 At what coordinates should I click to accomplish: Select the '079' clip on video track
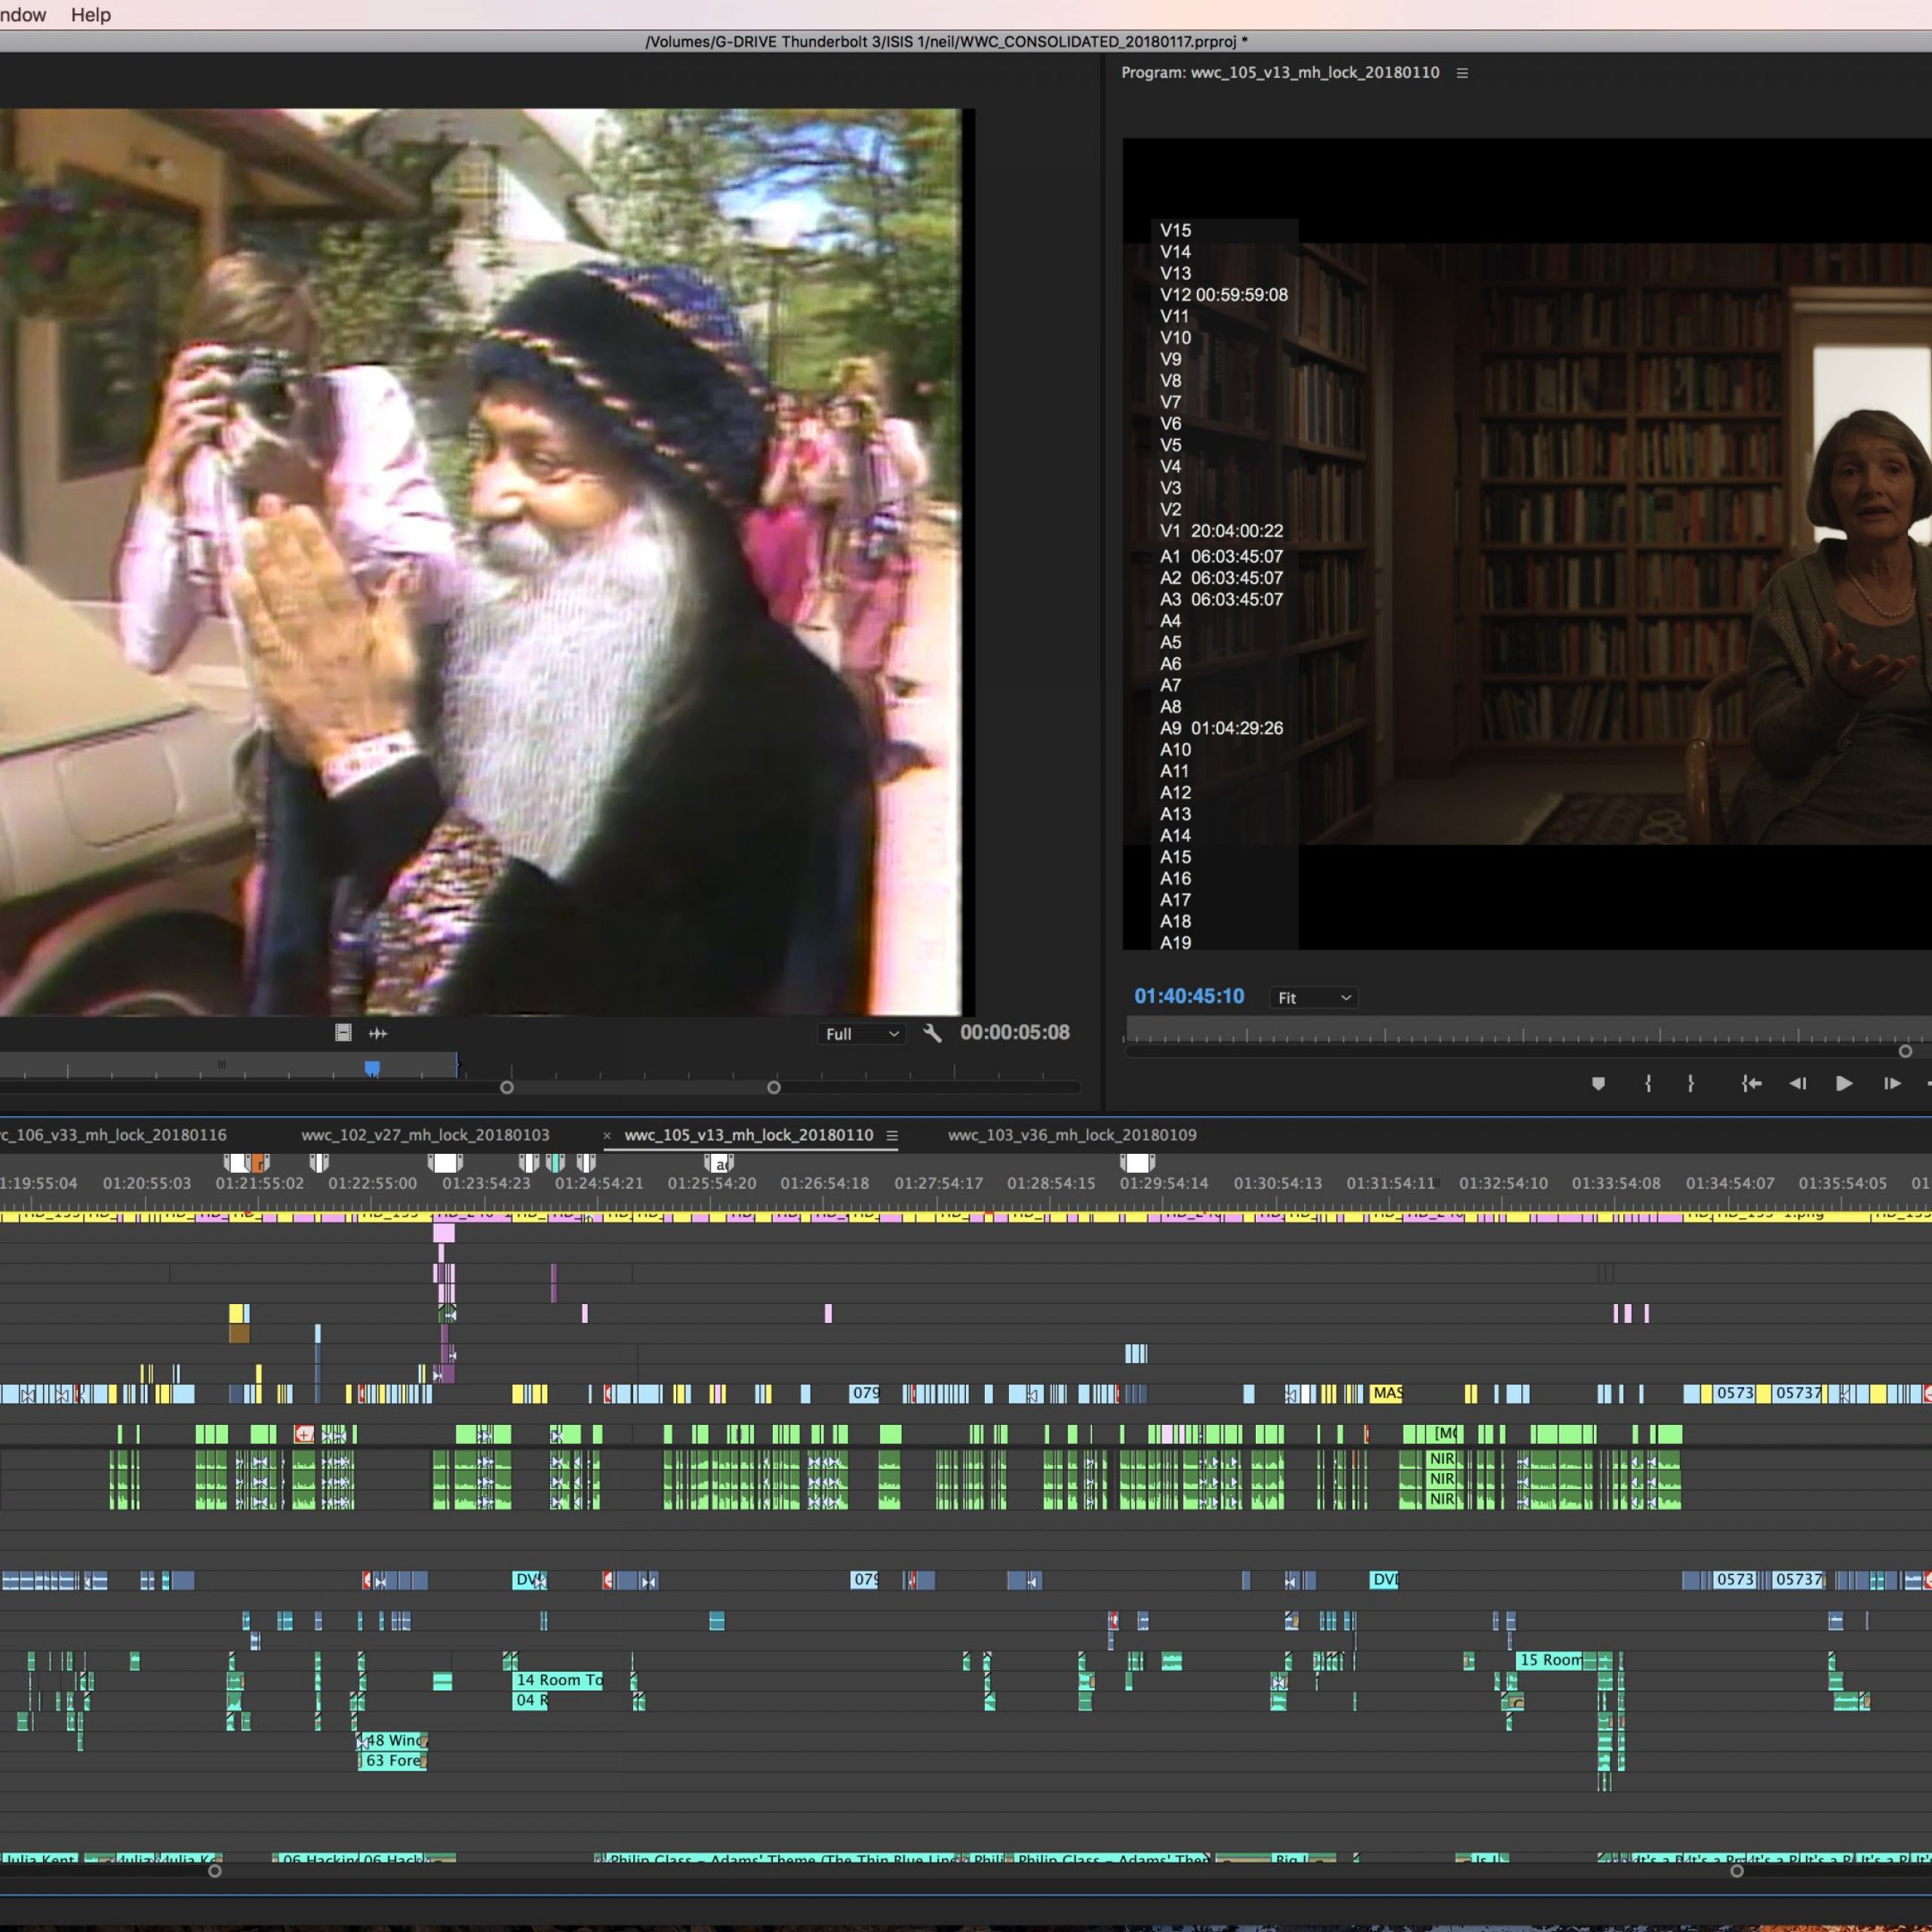865,1393
